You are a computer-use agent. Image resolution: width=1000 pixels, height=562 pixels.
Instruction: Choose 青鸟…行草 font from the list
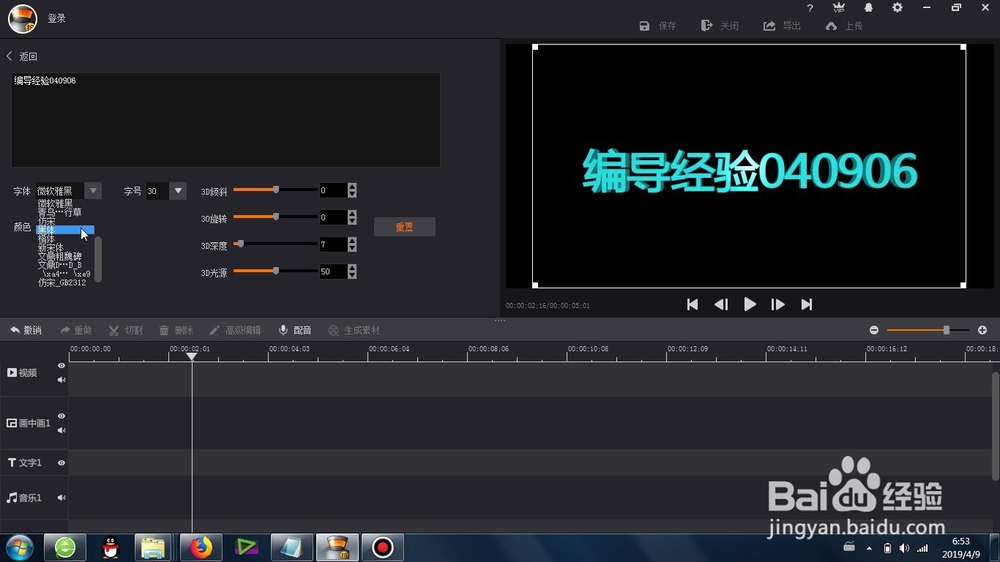point(59,212)
